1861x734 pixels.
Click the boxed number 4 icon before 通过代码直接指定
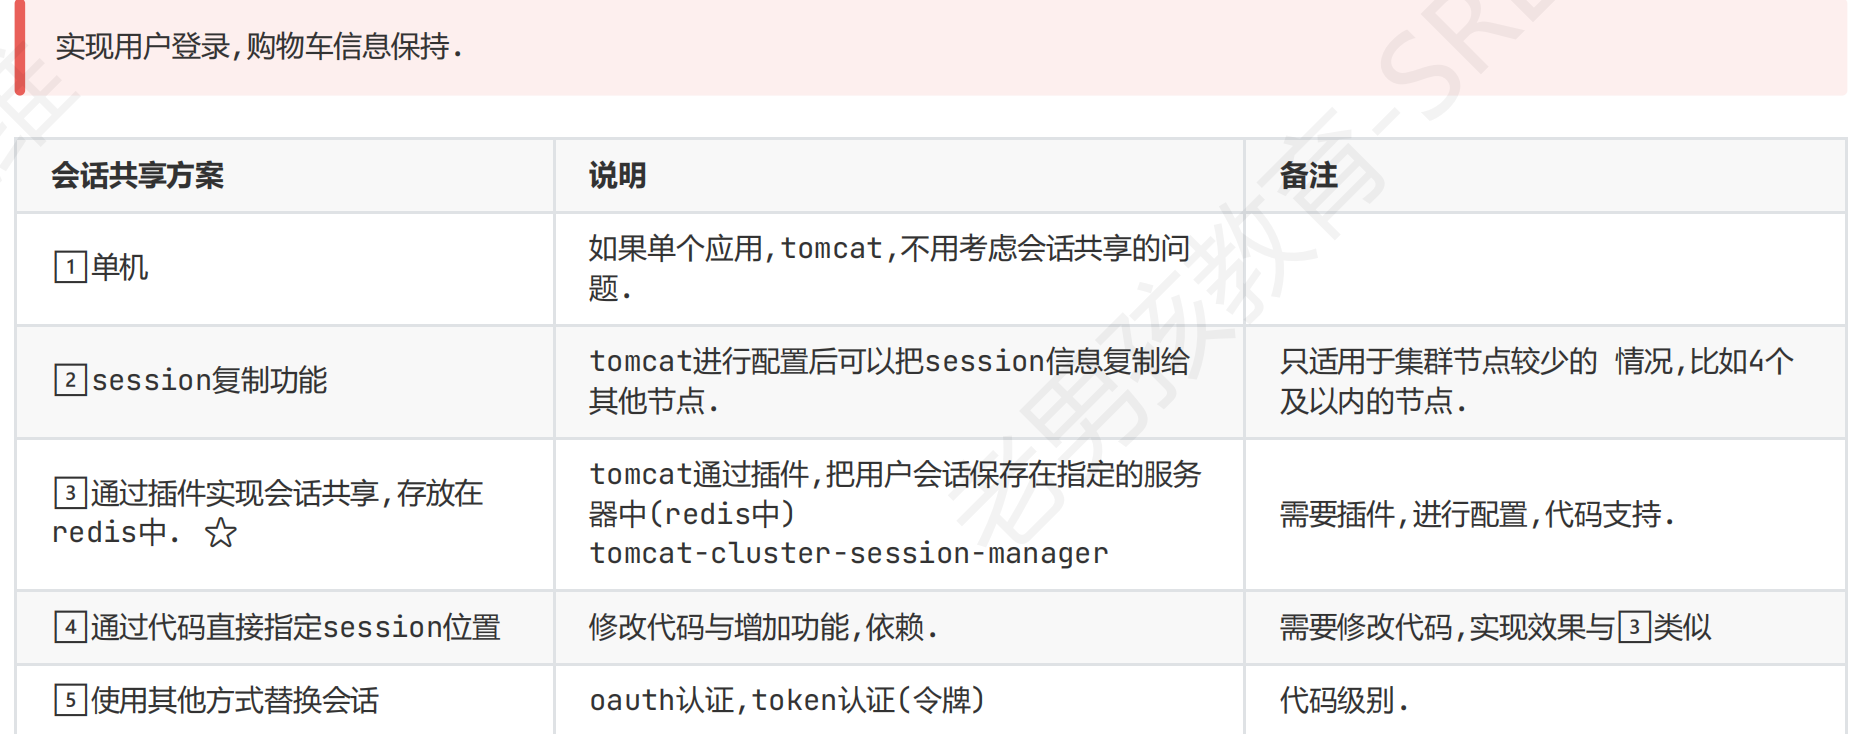pos(70,627)
